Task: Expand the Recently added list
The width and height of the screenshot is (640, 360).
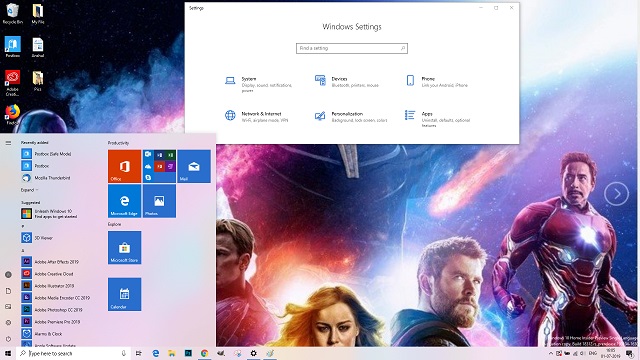Action: (x=29, y=190)
